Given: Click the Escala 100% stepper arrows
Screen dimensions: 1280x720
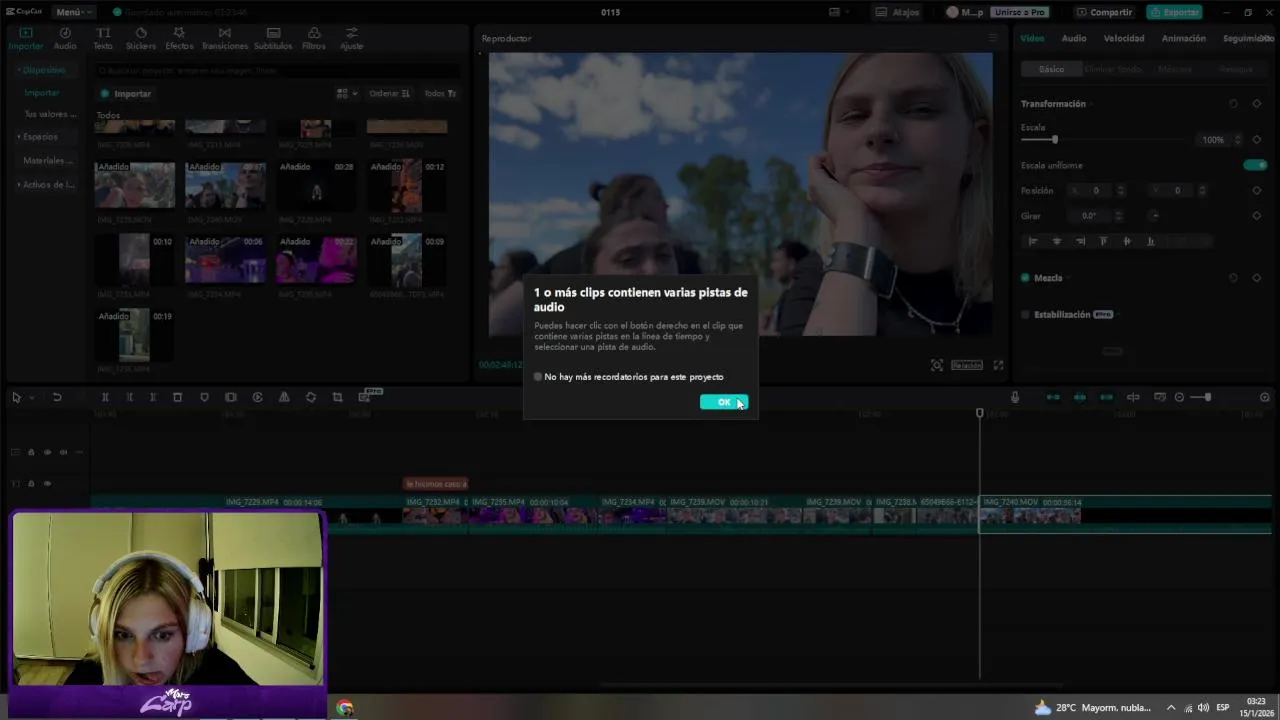Looking at the screenshot, I should (1238, 140).
